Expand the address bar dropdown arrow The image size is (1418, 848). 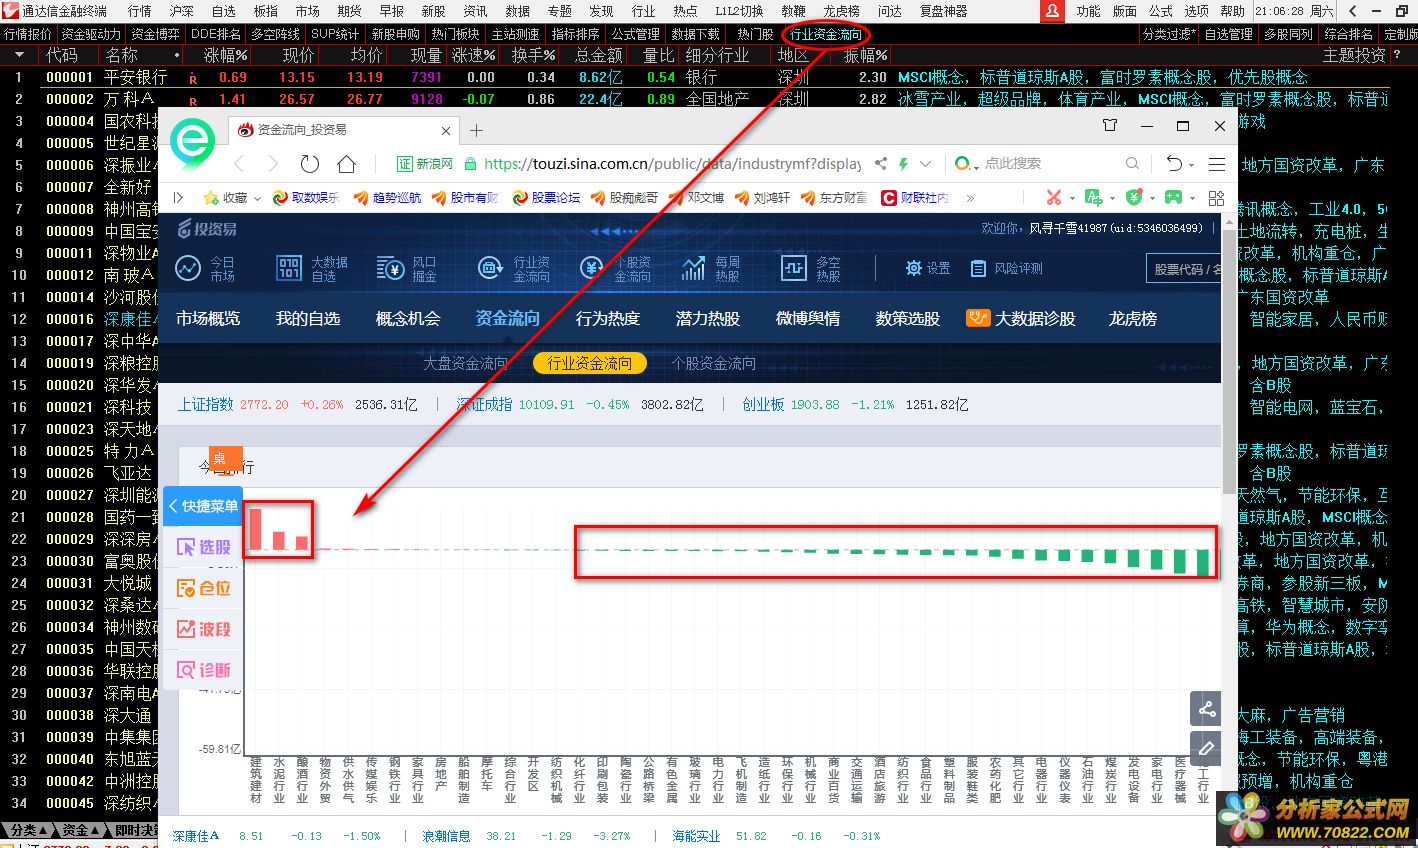pyautogui.click(x=926, y=164)
